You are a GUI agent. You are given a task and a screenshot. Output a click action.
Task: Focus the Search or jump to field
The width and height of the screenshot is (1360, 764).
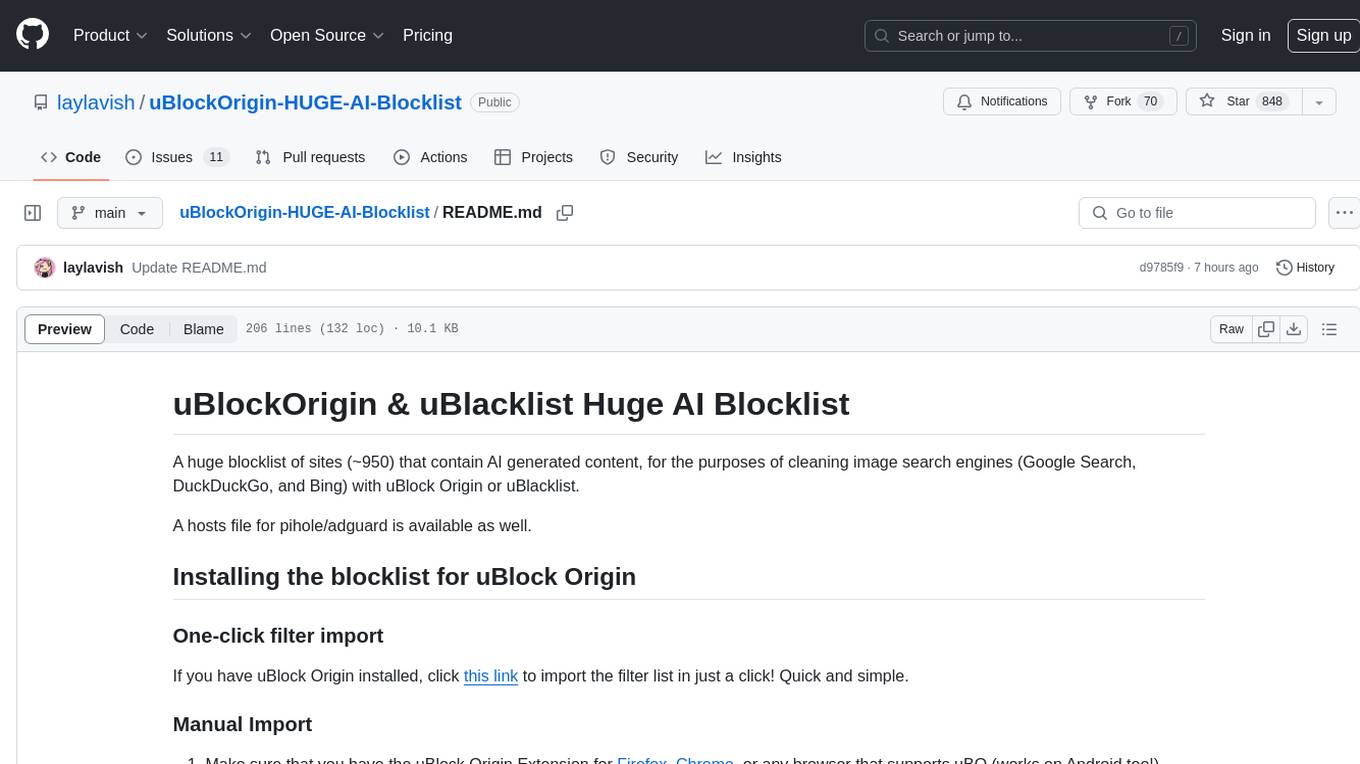tap(1032, 36)
